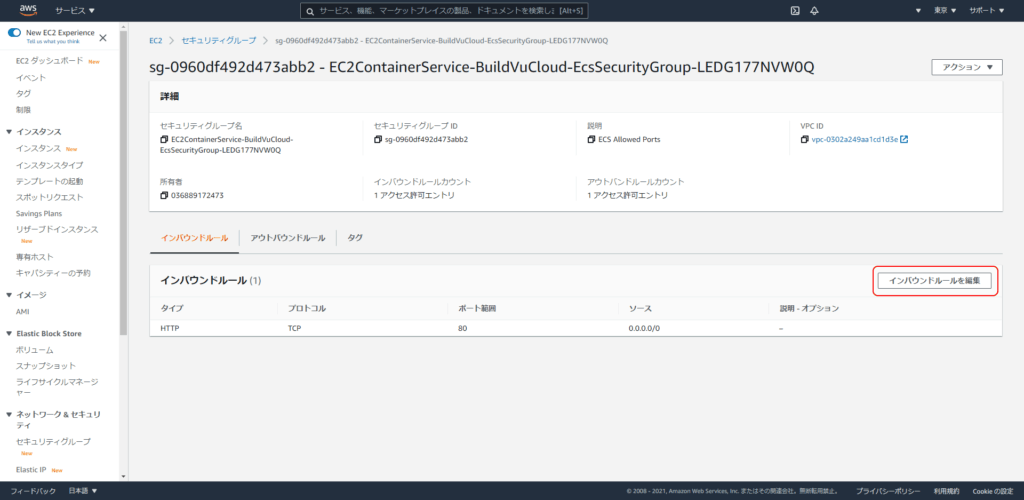
Task: Open インスタンスタイプ in sidebar
Action: (x=50, y=165)
